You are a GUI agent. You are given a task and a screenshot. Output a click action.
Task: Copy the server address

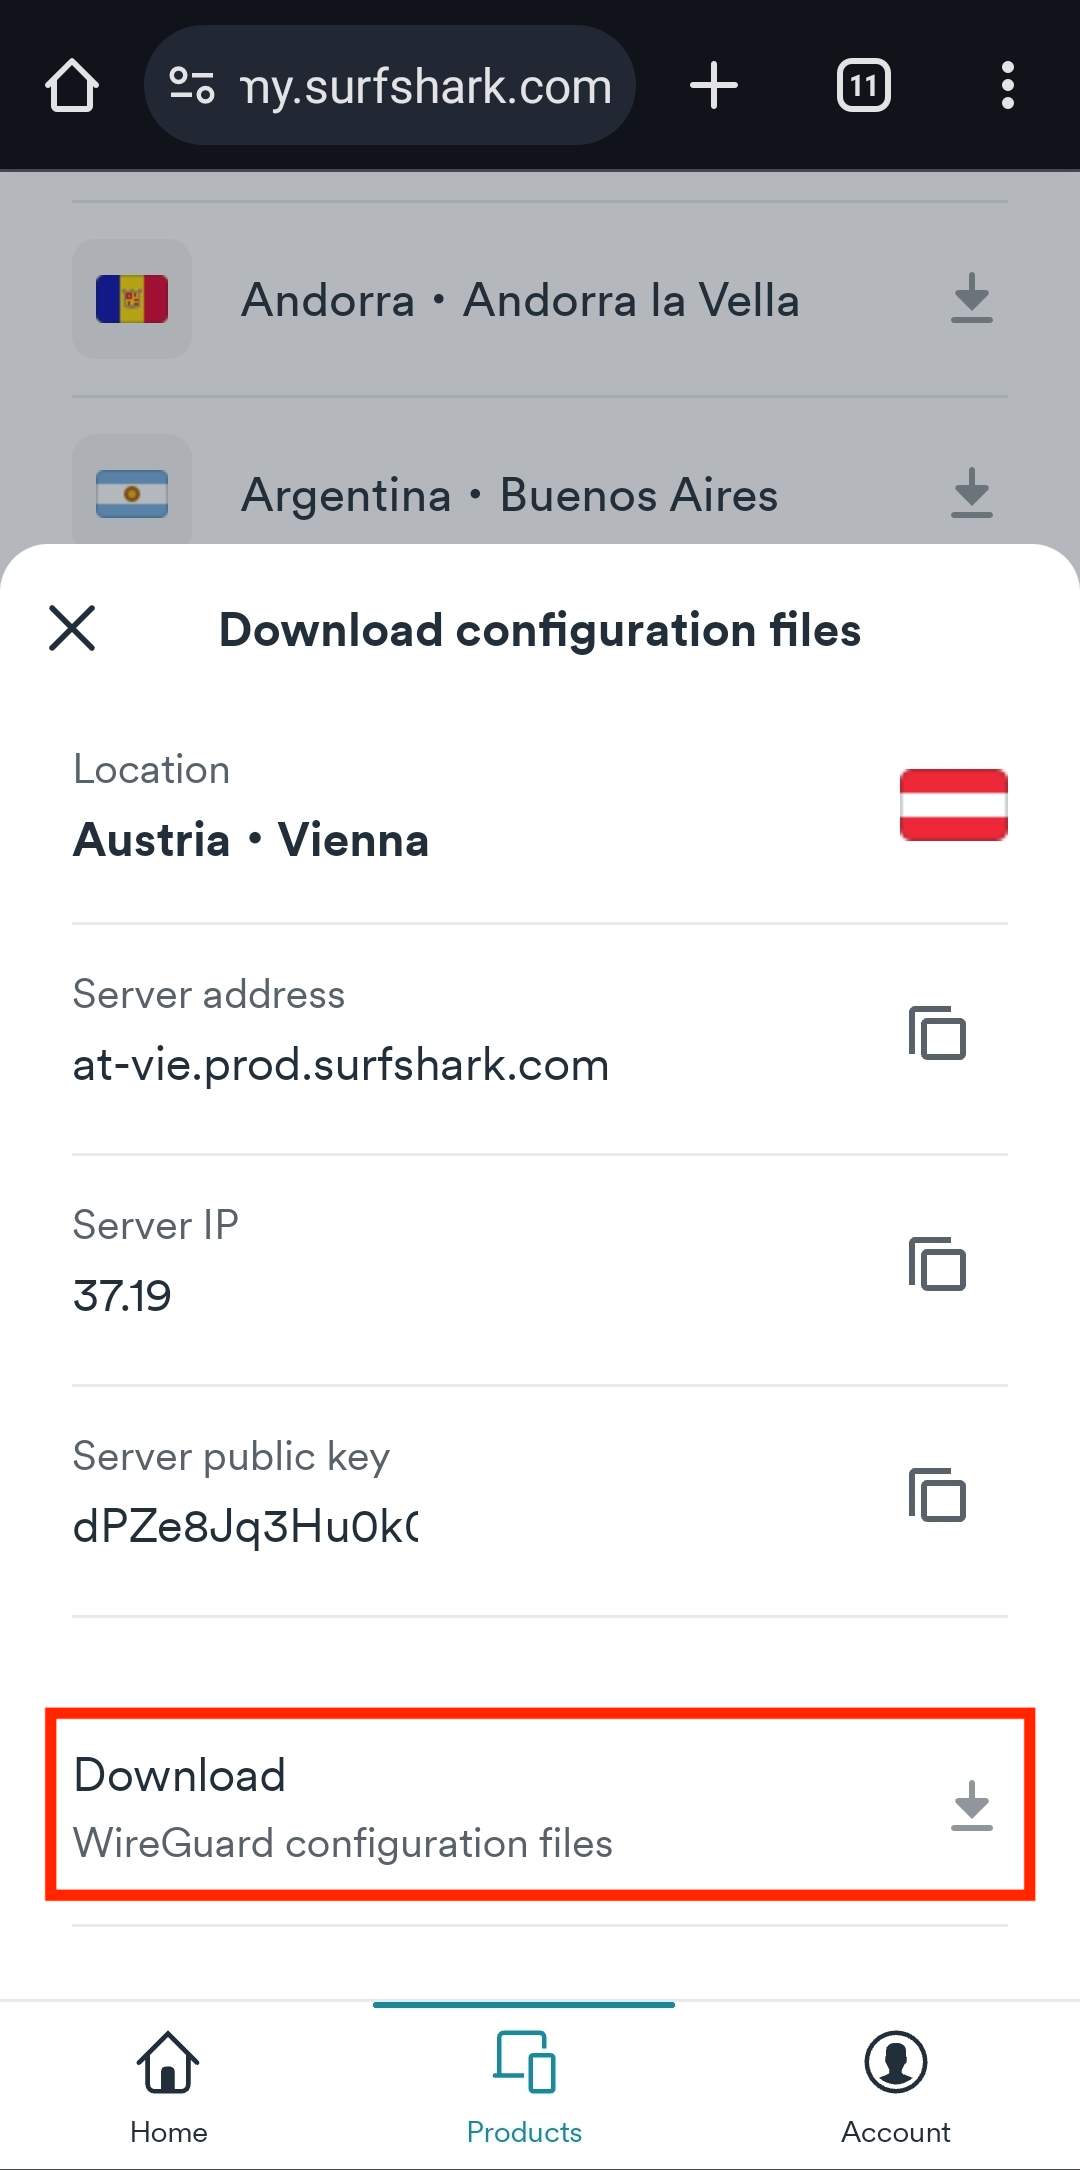pyautogui.click(x=937, y=1033)
